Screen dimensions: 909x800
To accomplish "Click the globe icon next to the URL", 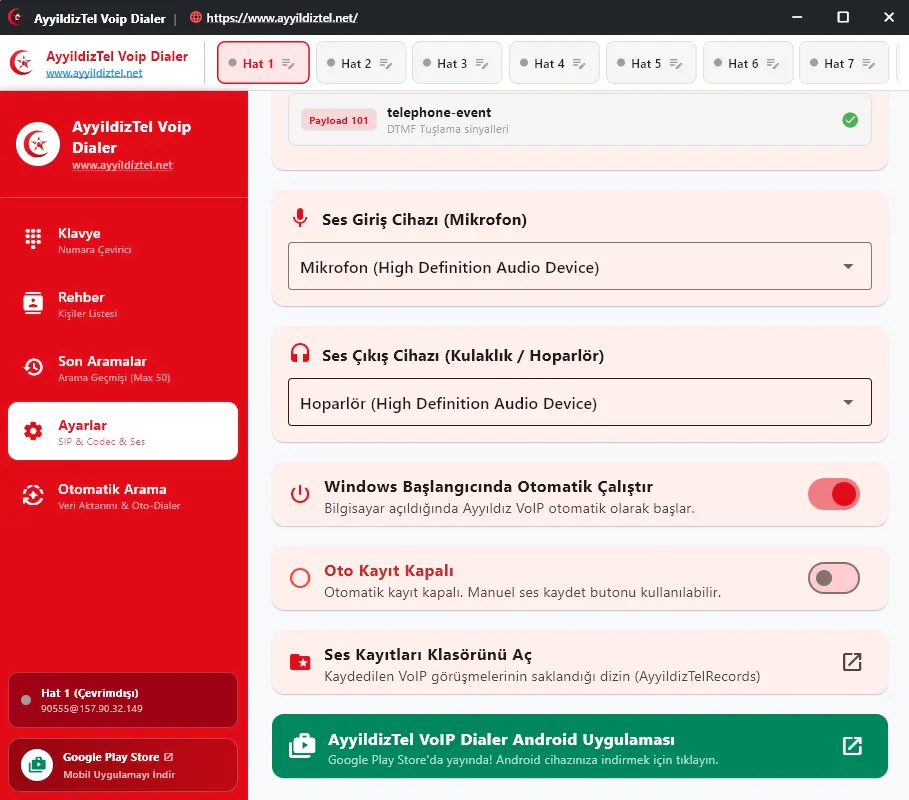I will [196, 17].
